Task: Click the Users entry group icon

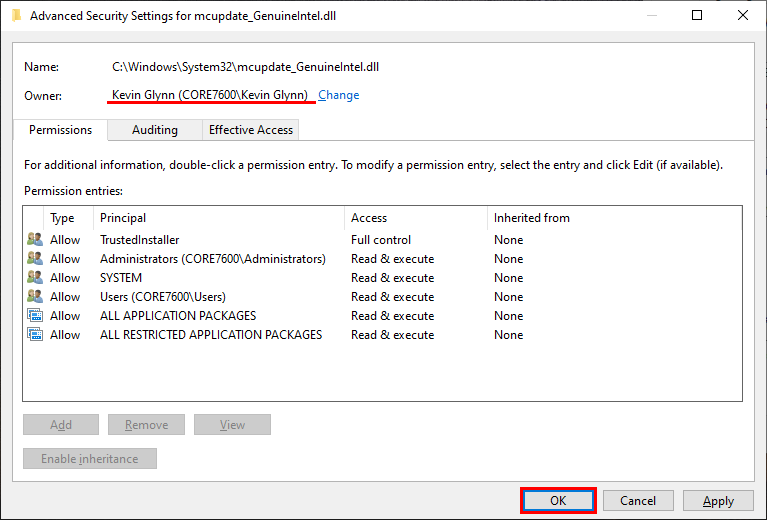Action: pos(35,297)
